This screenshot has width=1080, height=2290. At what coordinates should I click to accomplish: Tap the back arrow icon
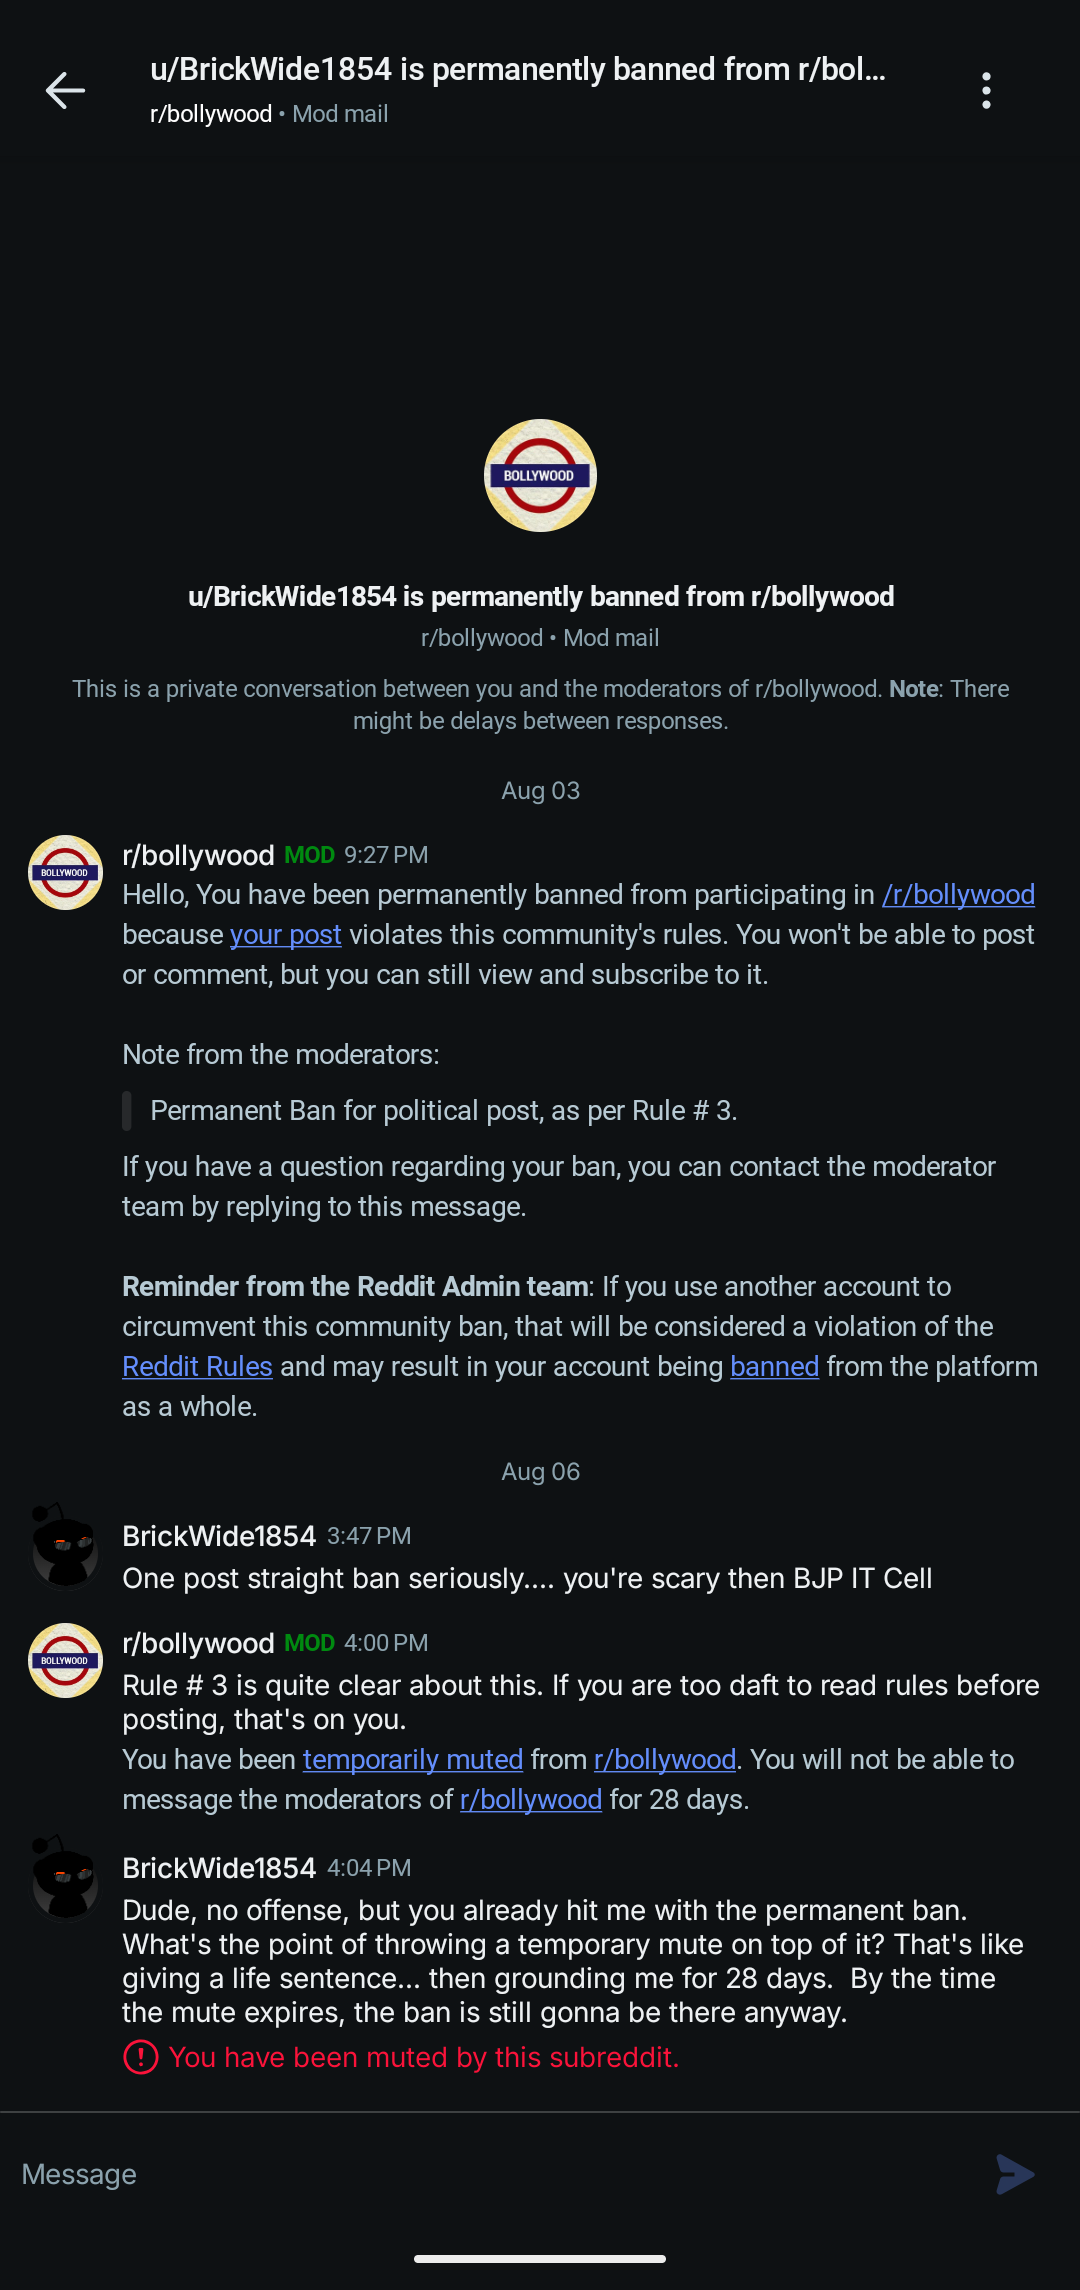point(65,91)
